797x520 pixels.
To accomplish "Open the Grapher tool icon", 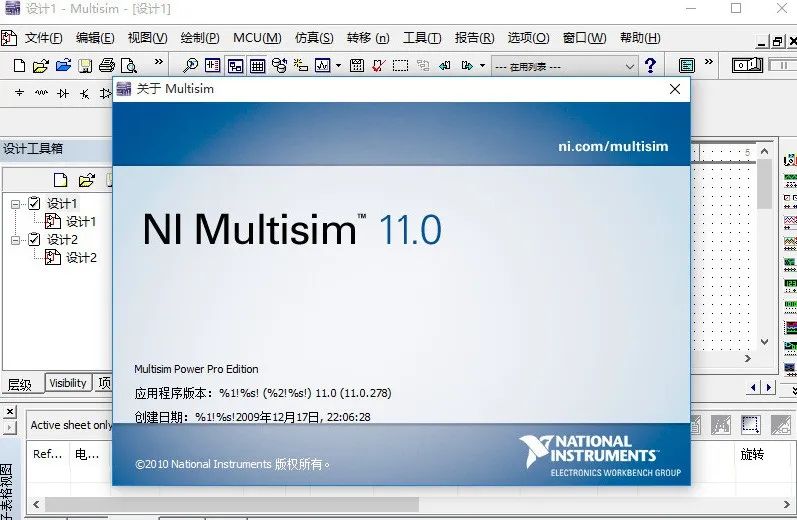I will pos(323,66).
